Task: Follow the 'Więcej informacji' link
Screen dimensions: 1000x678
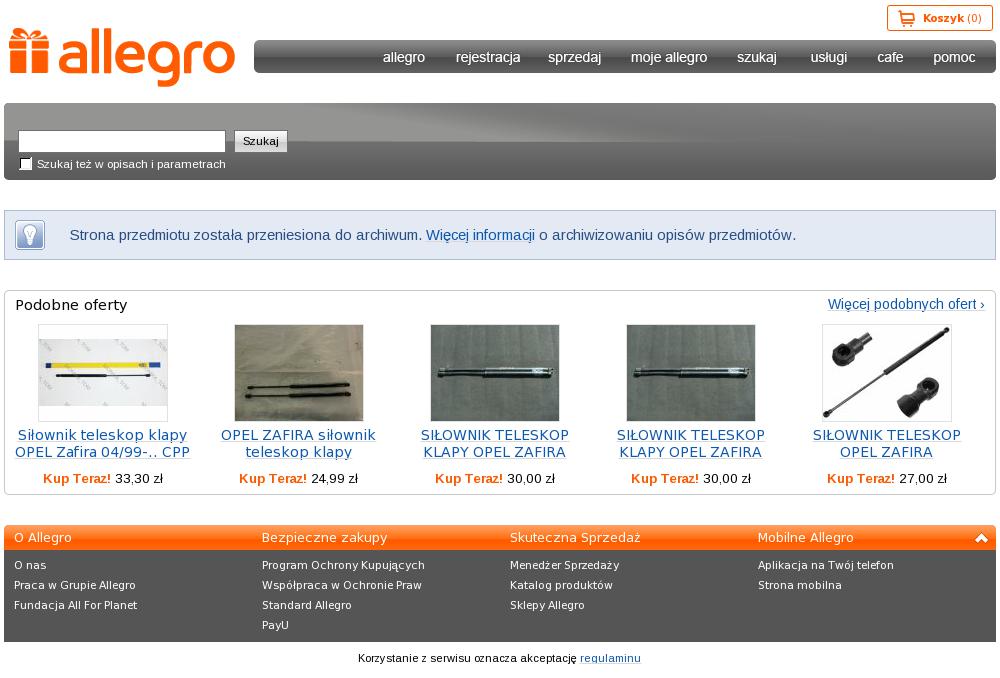Action: (x=480, y=235)
